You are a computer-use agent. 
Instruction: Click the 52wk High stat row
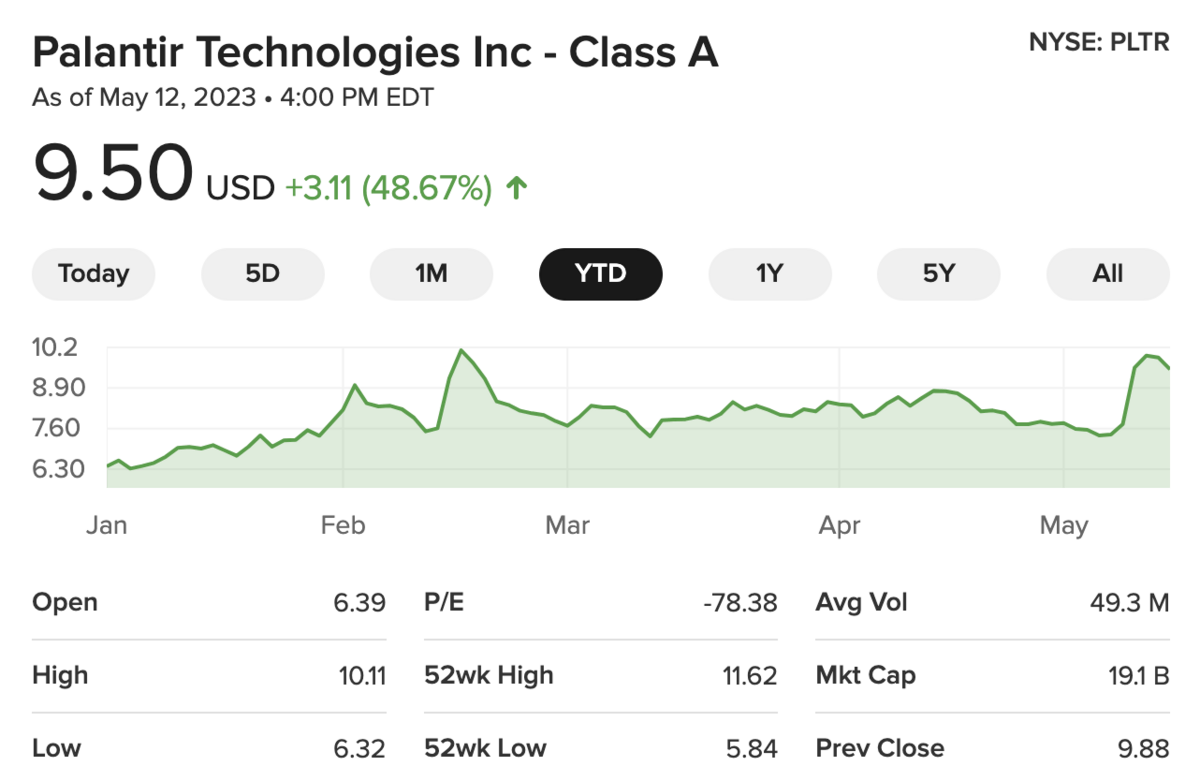600,676
